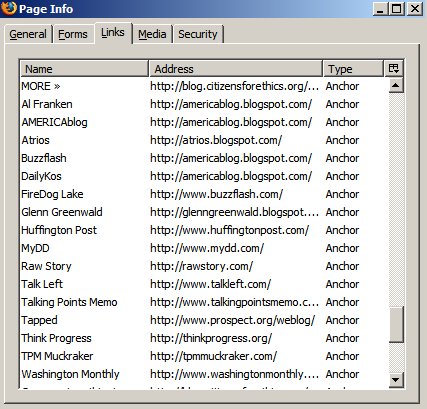The height and width of the screenshot is (409, 427).
Task: Switch to the Forms tab
Action: (73, 34)
